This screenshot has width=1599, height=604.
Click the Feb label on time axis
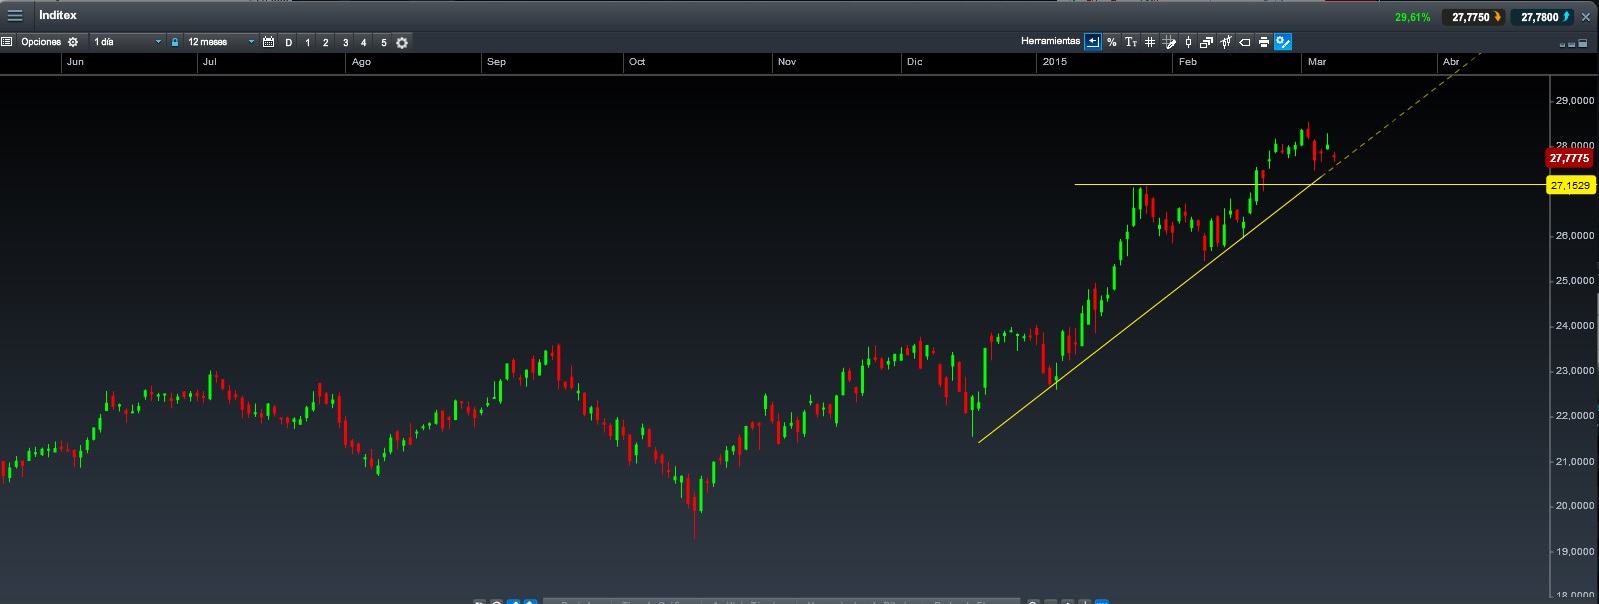(x=1188, y=62)
